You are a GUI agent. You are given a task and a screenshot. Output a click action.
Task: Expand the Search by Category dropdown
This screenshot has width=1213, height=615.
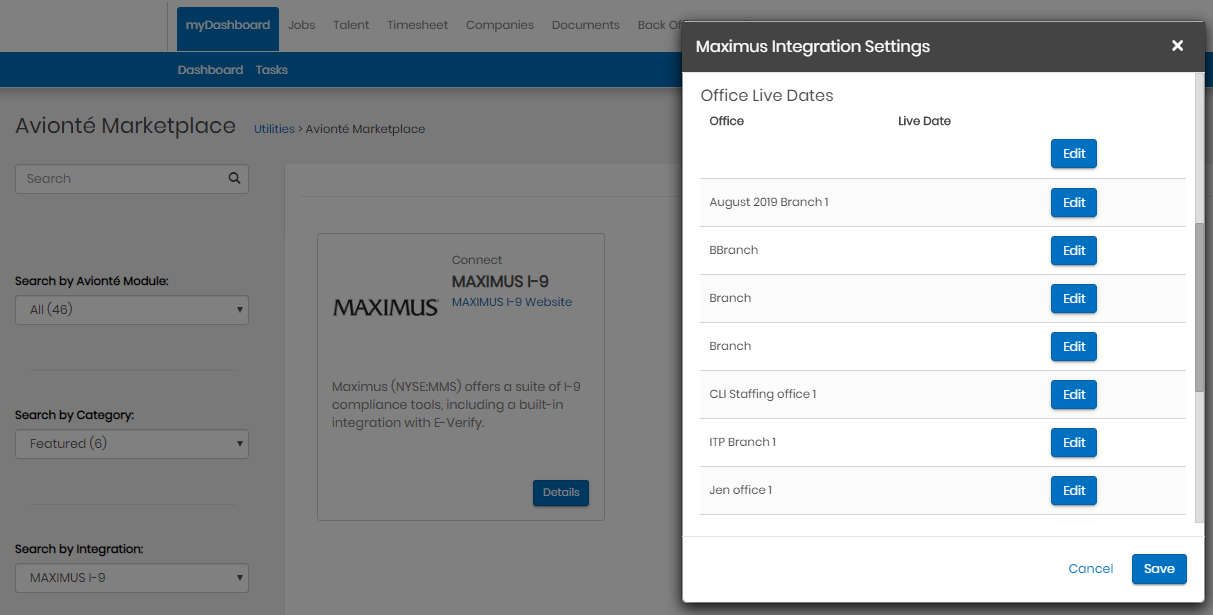click(132, 444)
